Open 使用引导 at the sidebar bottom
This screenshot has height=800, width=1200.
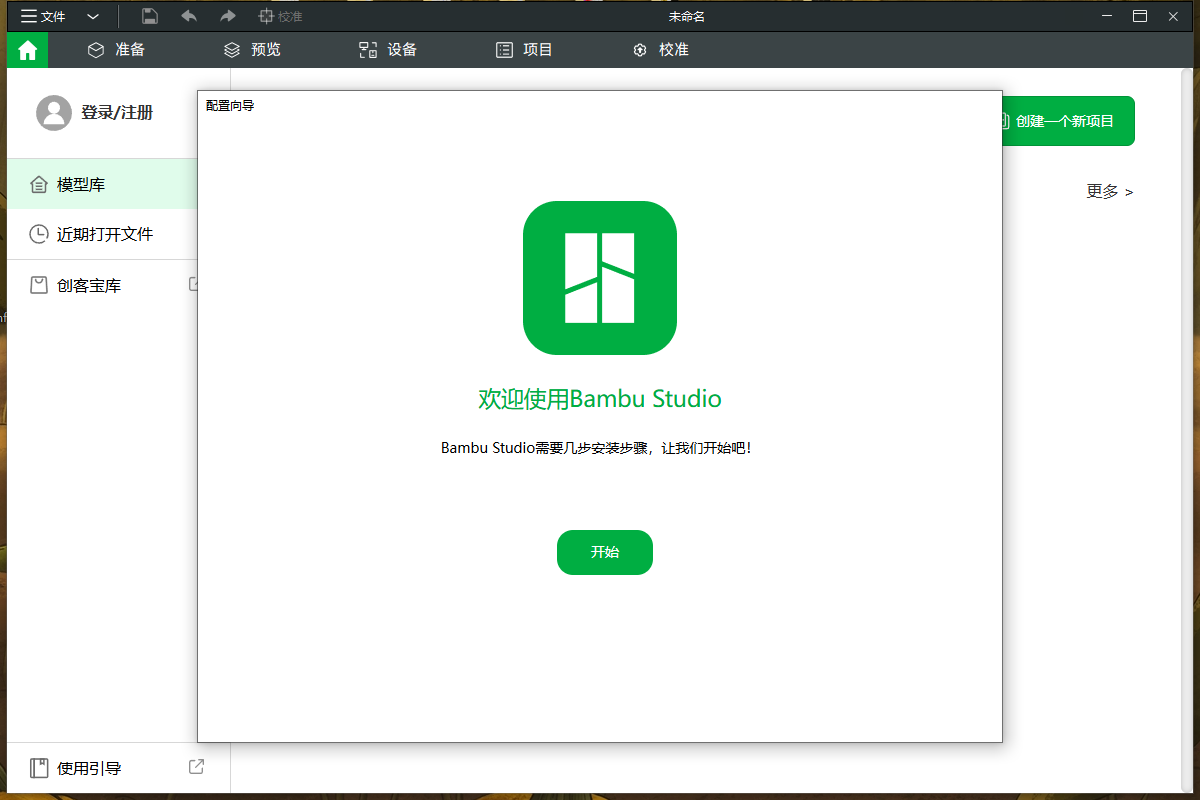pos(89,768)
